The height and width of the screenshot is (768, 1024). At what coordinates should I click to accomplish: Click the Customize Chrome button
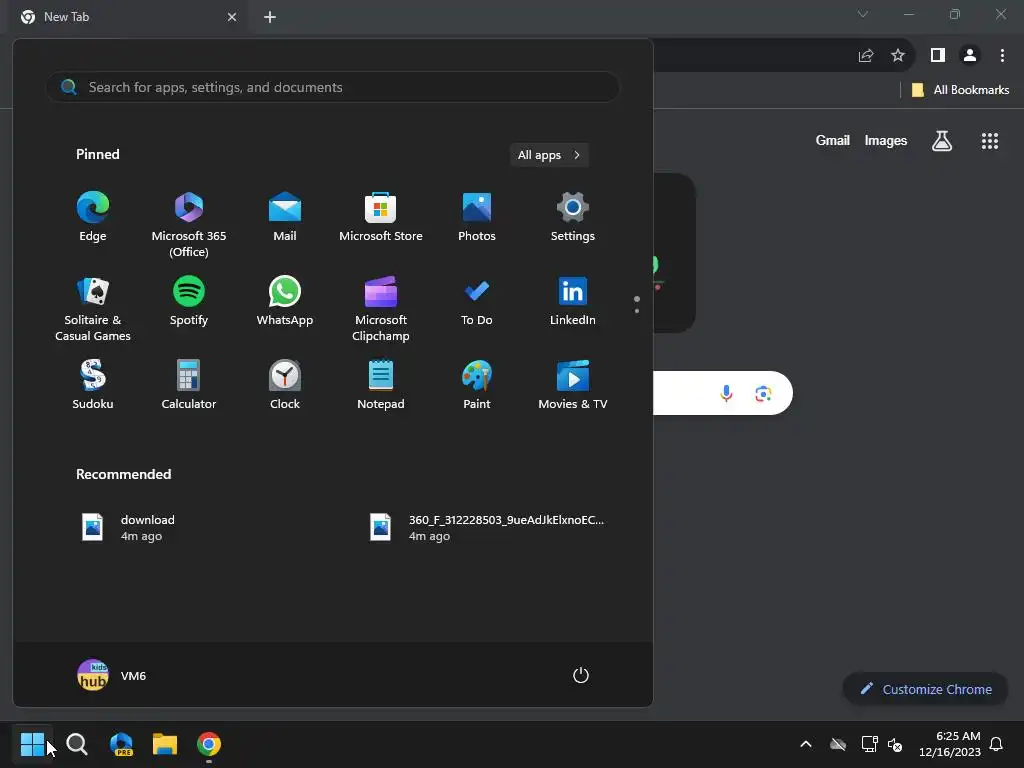[x=925, y=689]
